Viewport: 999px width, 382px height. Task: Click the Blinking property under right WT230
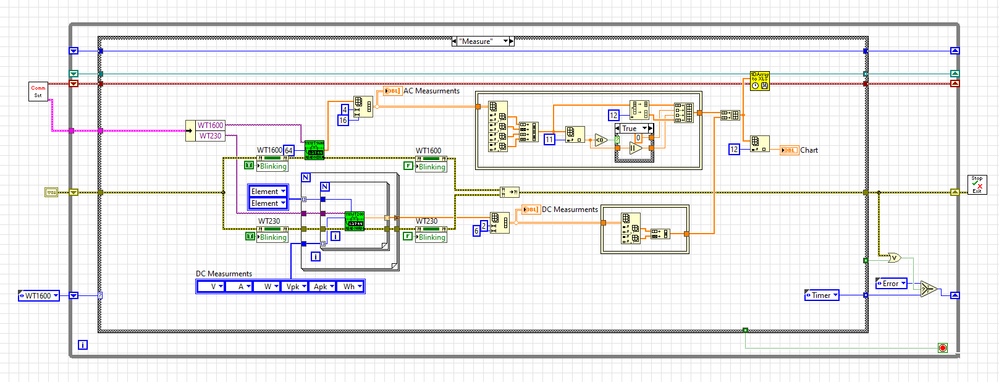[431, 237]
